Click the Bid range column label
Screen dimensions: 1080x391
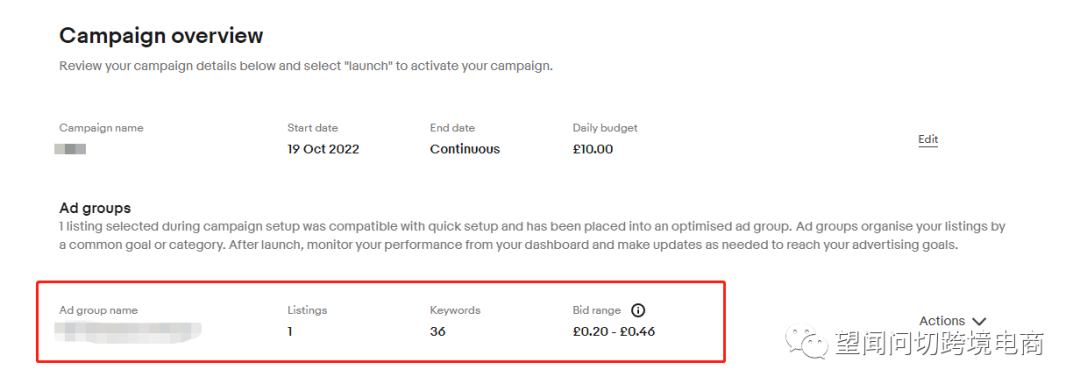596,310
